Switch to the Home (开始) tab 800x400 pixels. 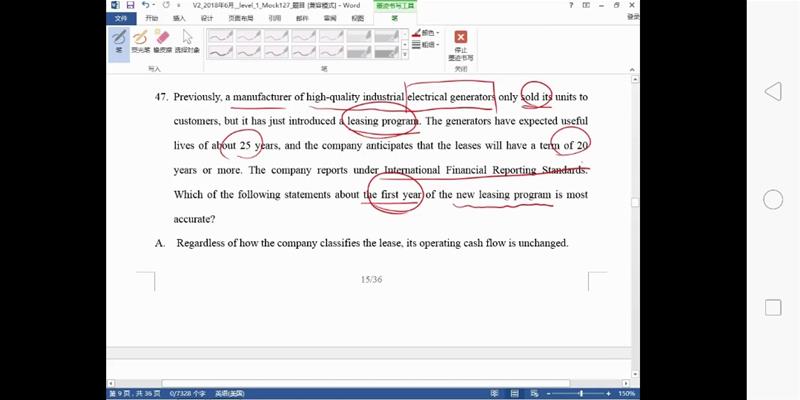[x=152, y=18]
